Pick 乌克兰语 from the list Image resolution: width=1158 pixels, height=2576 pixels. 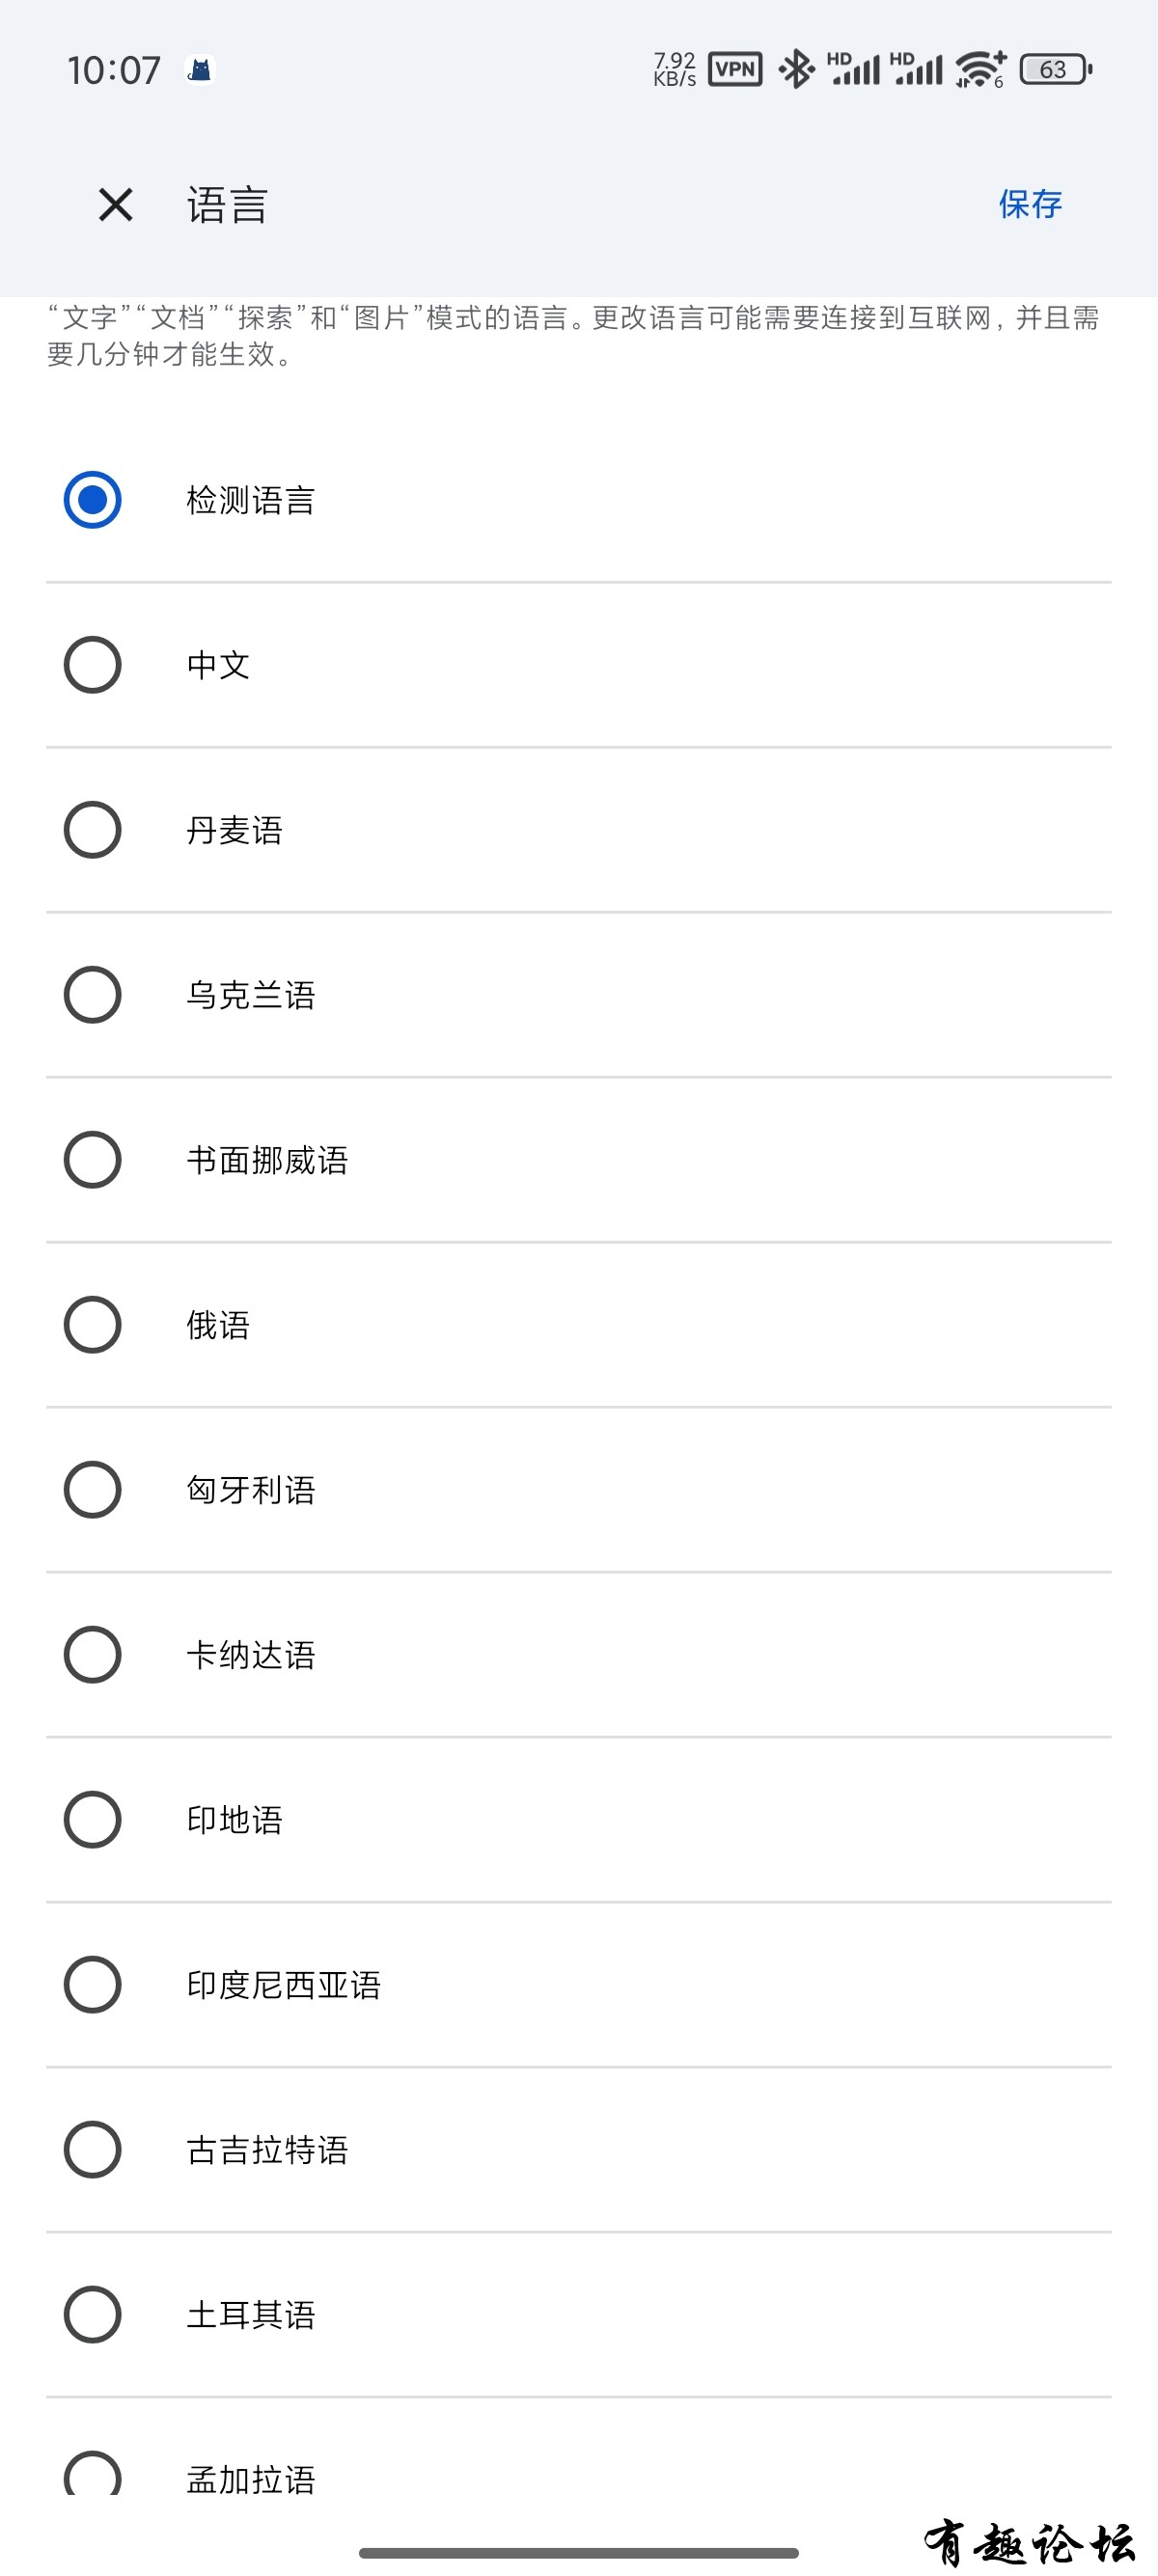(578, 995)
